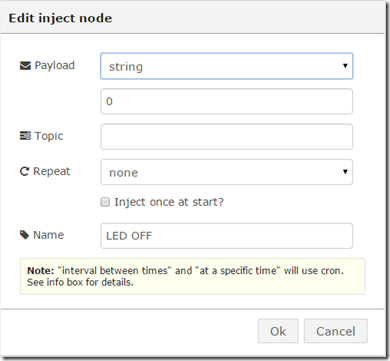Click the Repeat label text
The image size is (390, 361).
click(x=52, y=171)
